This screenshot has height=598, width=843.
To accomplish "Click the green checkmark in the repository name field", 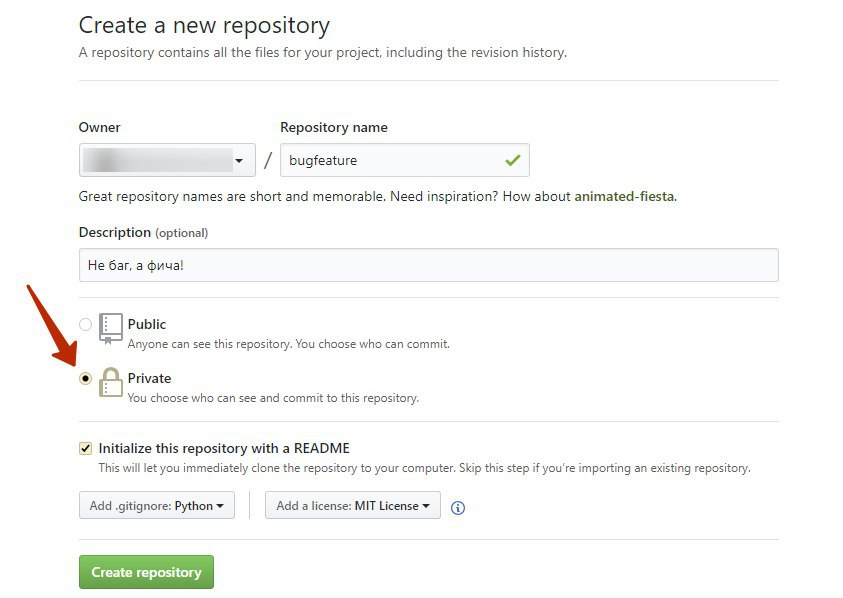I will click(x=513, y=160).
